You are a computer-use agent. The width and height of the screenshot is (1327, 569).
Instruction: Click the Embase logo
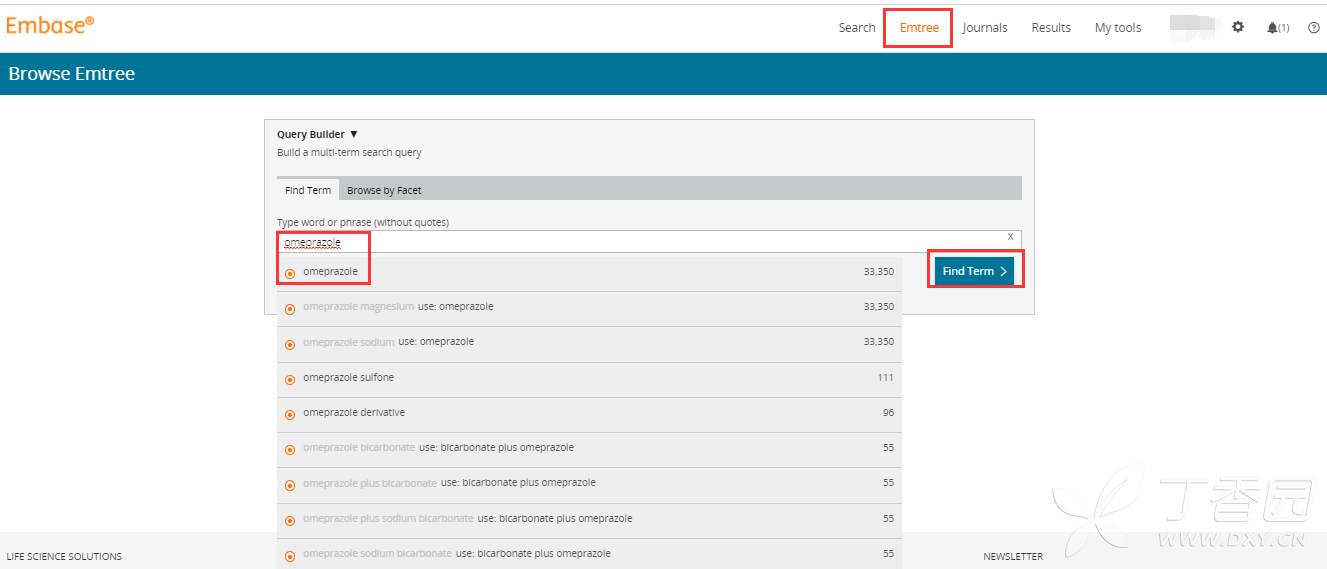(50, 26)
